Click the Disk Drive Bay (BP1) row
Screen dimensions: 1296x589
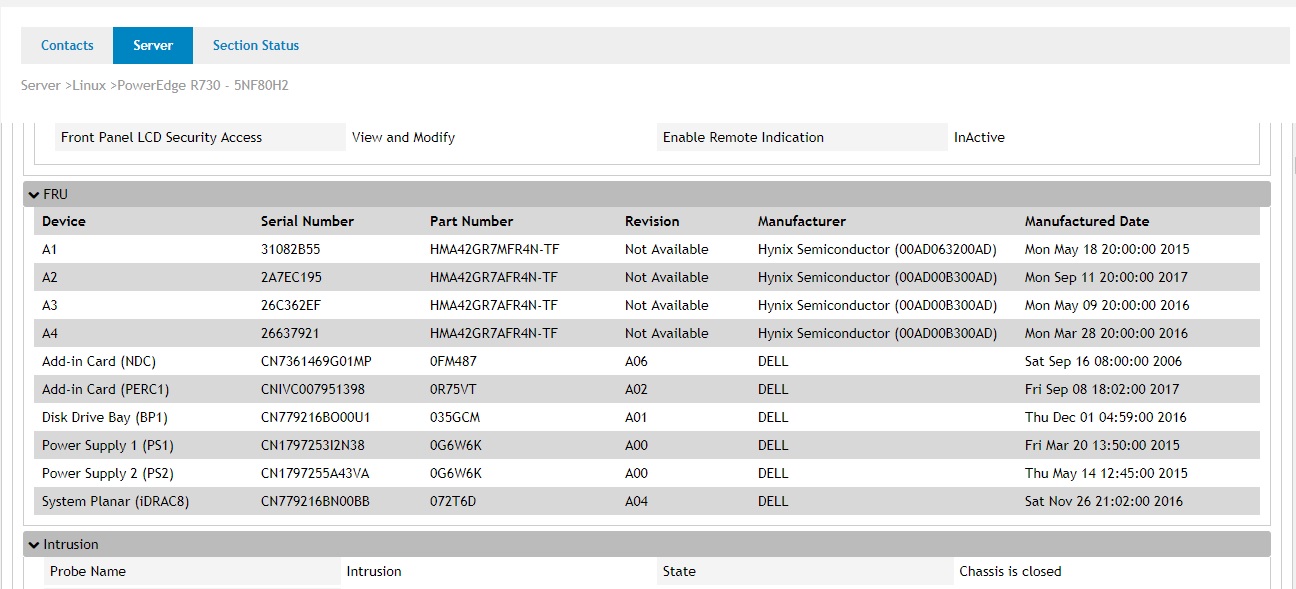coord(104,417)
